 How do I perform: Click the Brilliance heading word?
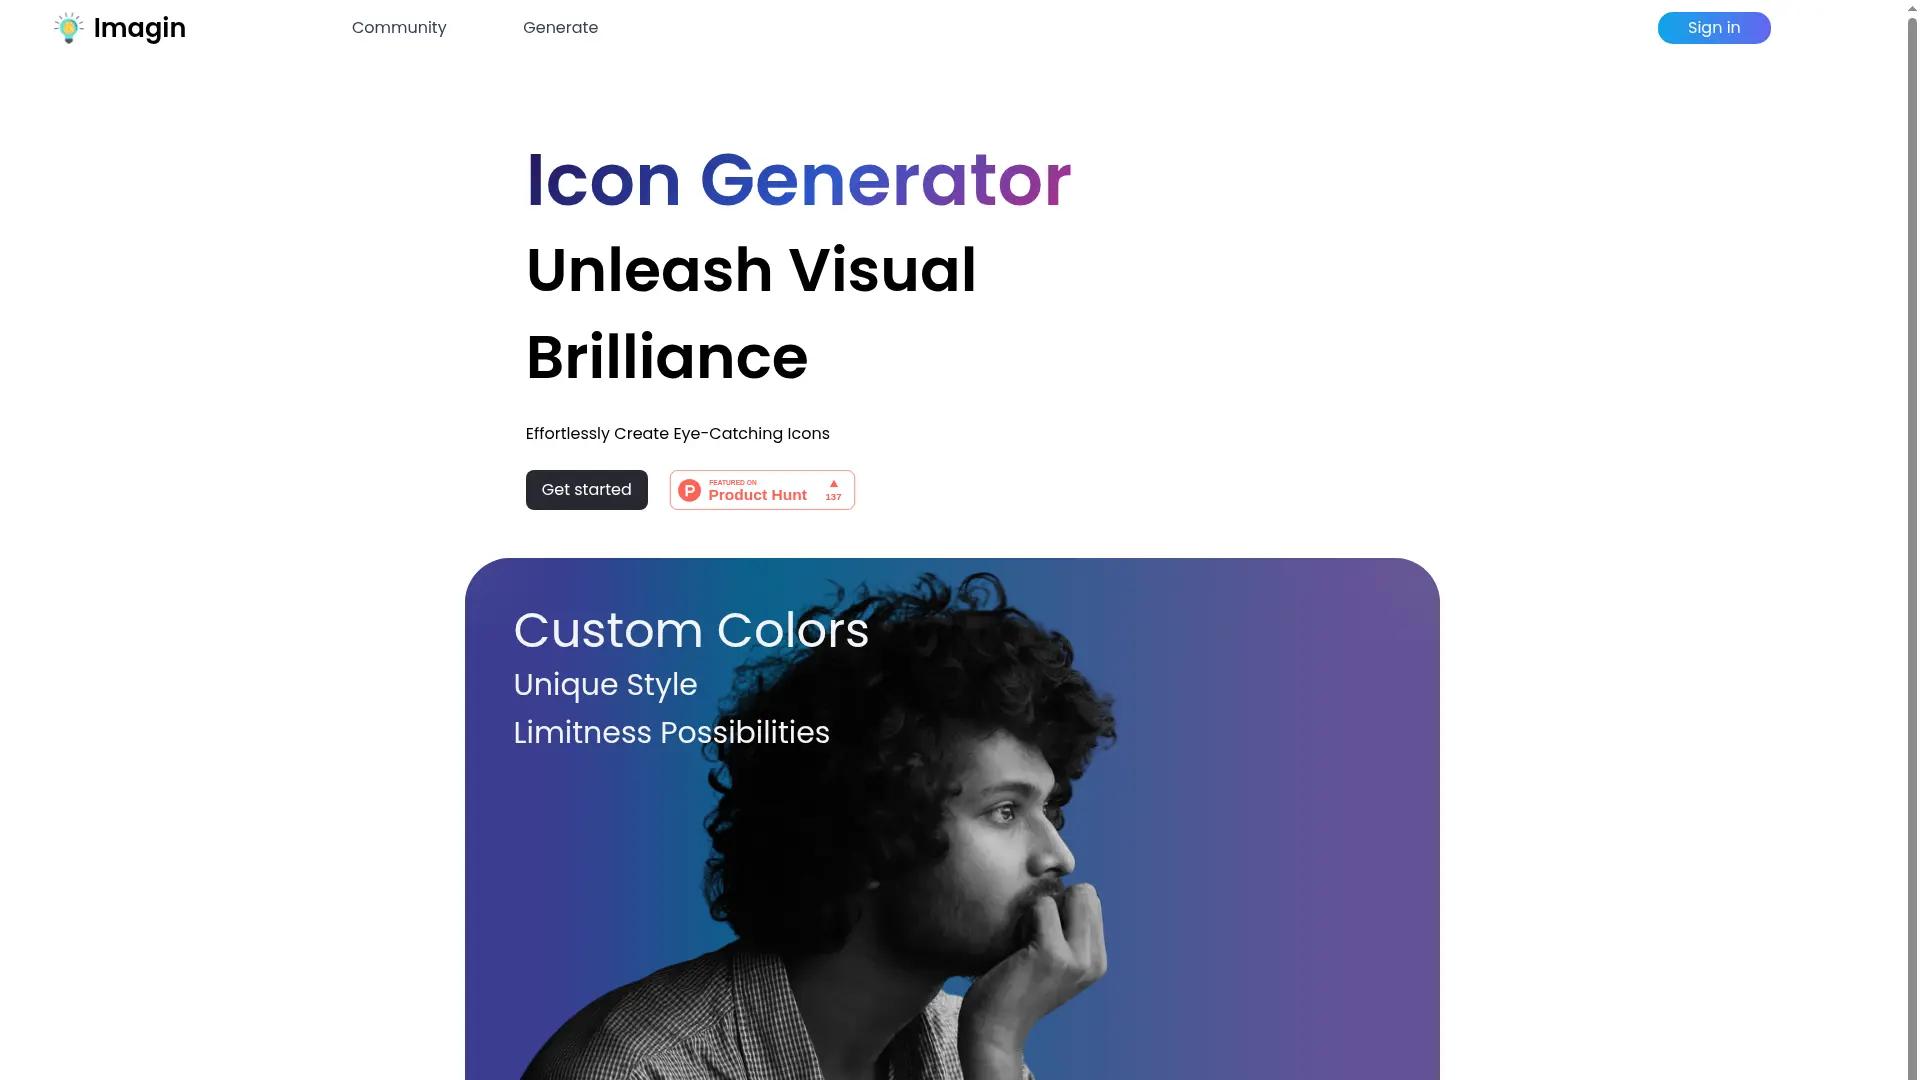(x=667, y=358)
